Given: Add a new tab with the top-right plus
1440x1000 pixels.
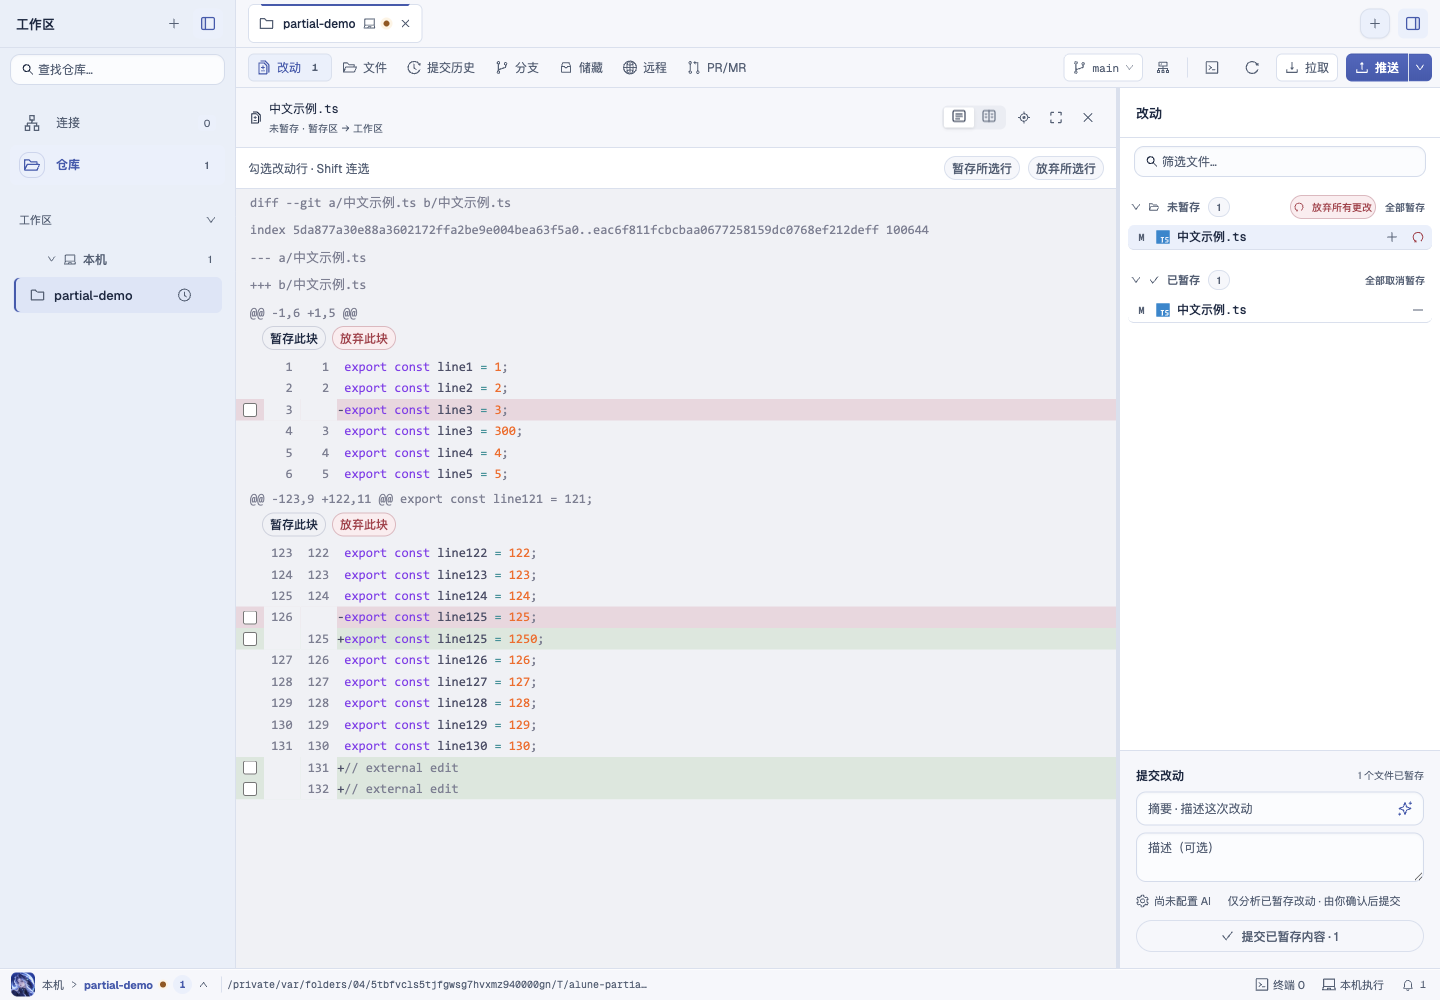Looking at the screenshot, I should 1375,24.
